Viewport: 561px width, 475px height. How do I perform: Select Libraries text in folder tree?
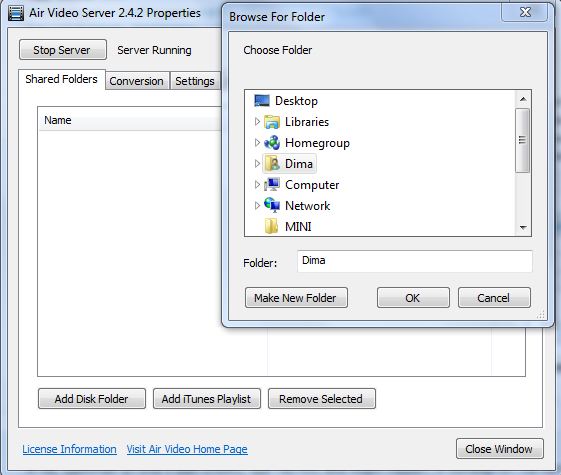[307, 122]
